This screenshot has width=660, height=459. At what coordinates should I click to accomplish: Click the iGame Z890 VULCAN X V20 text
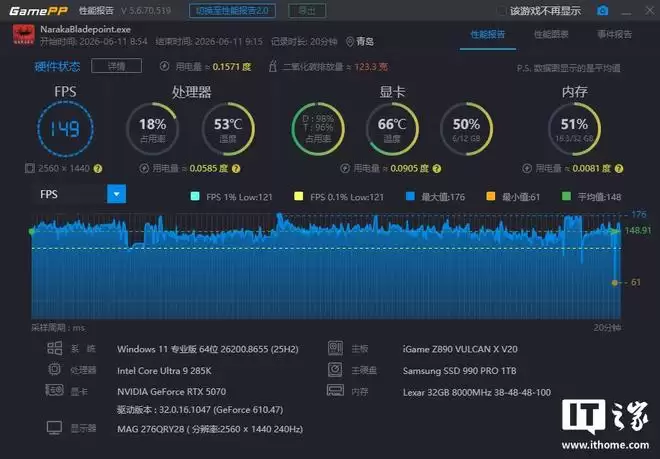[x=460, y=349]
